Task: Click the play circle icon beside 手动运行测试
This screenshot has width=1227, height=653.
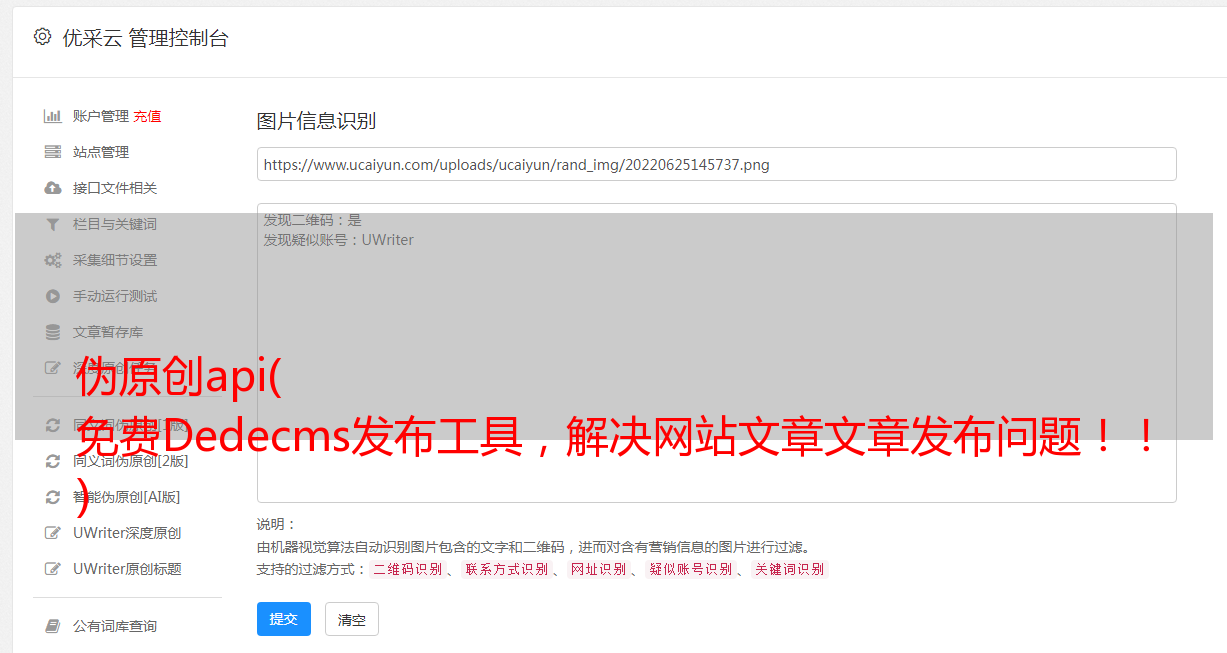Action: 53,296
